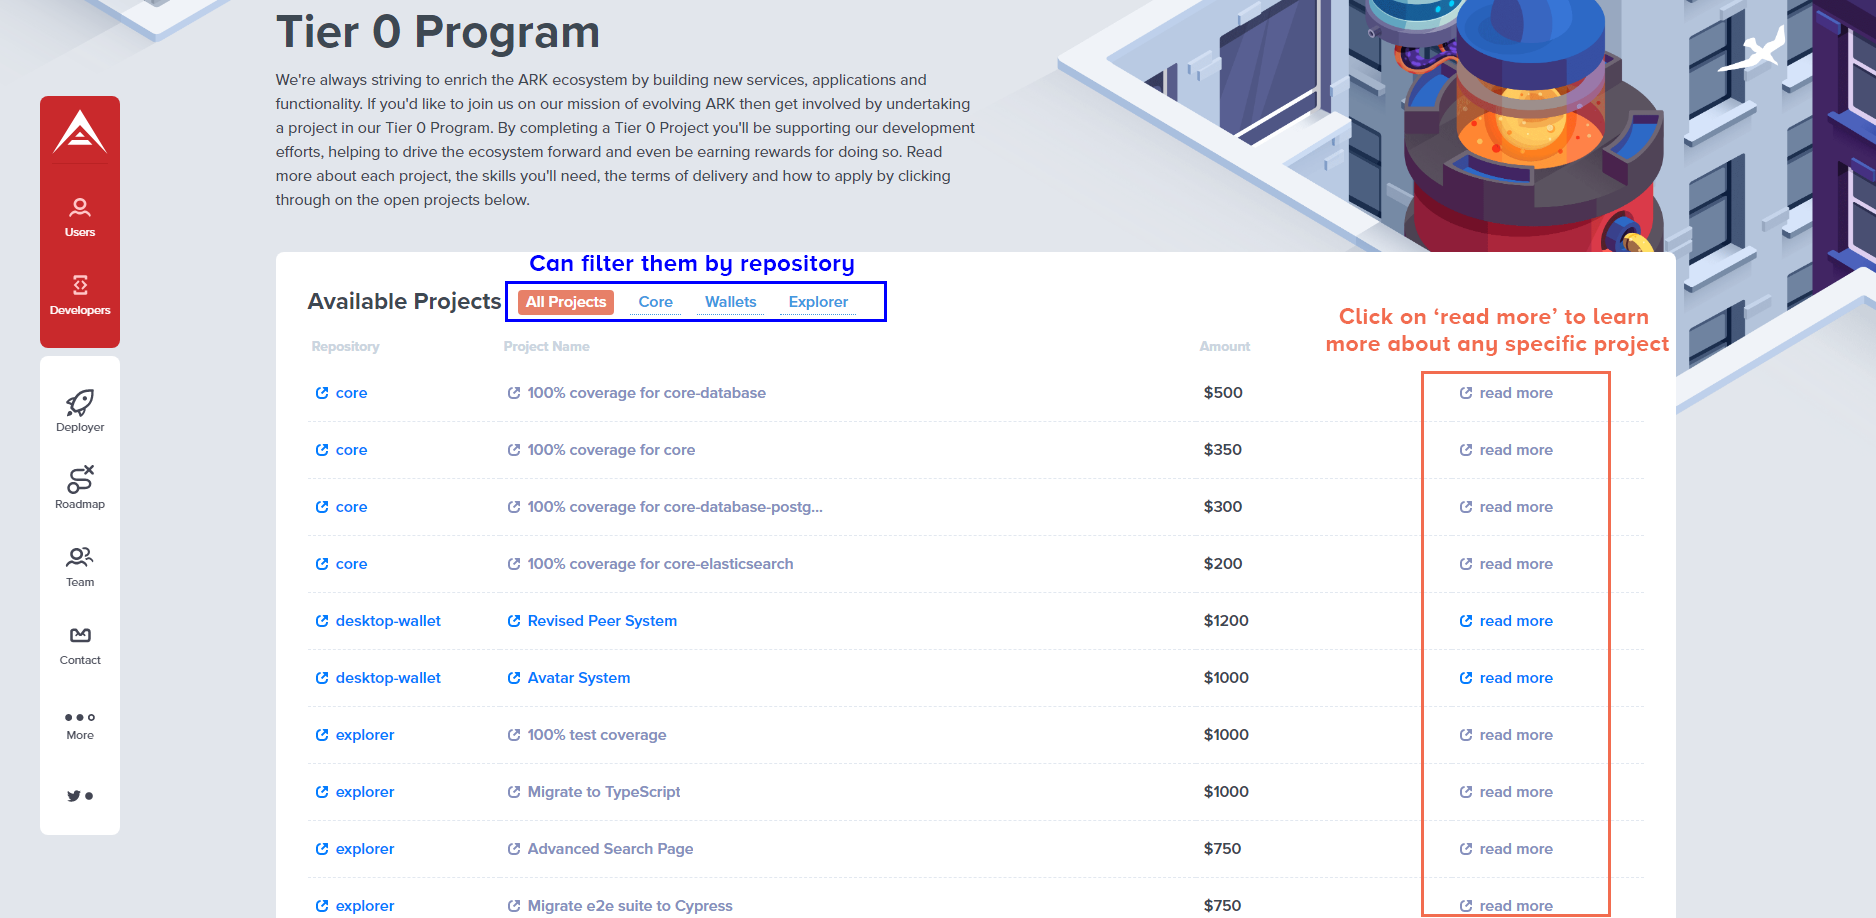Open '100% test coverage' project link
Viewport: 1876px width, 918px height.
[x=587, y=735]
